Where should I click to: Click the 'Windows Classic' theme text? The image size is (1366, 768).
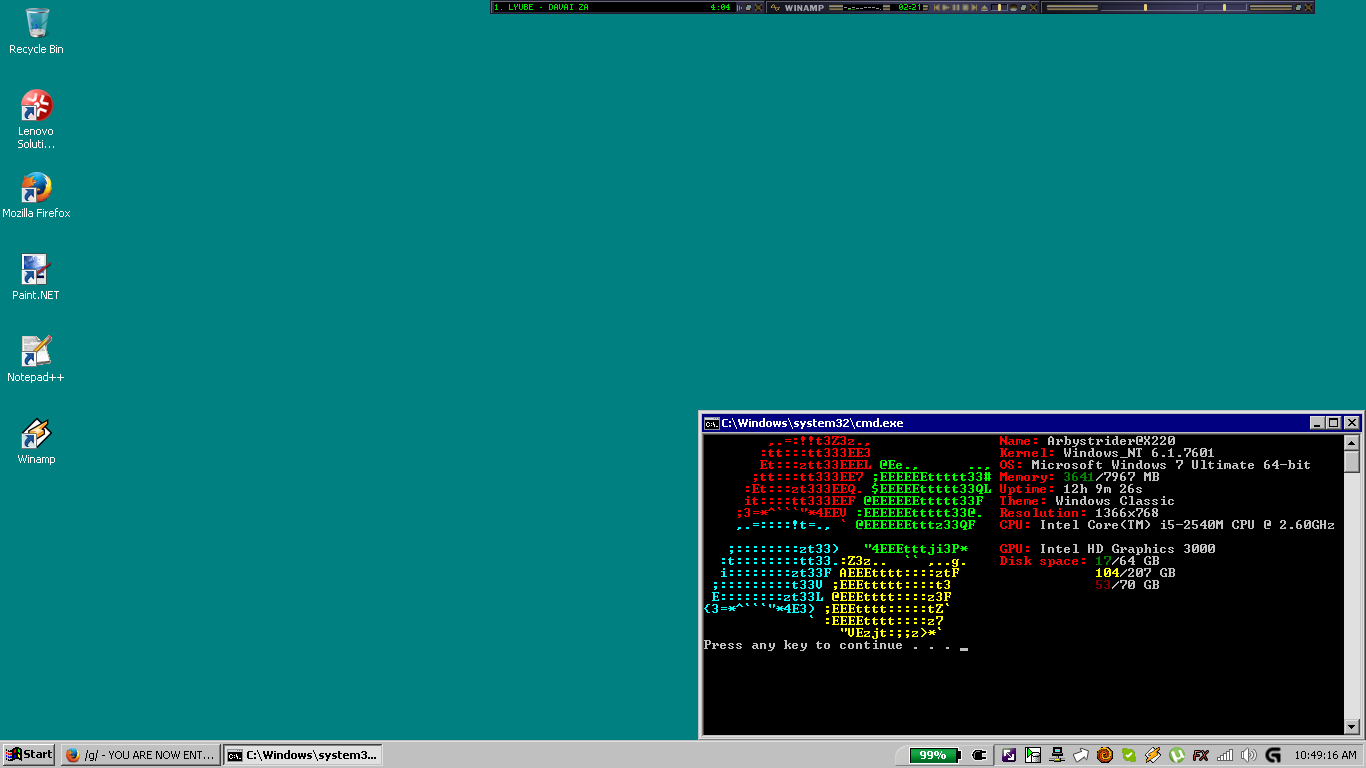[1115, 501]
